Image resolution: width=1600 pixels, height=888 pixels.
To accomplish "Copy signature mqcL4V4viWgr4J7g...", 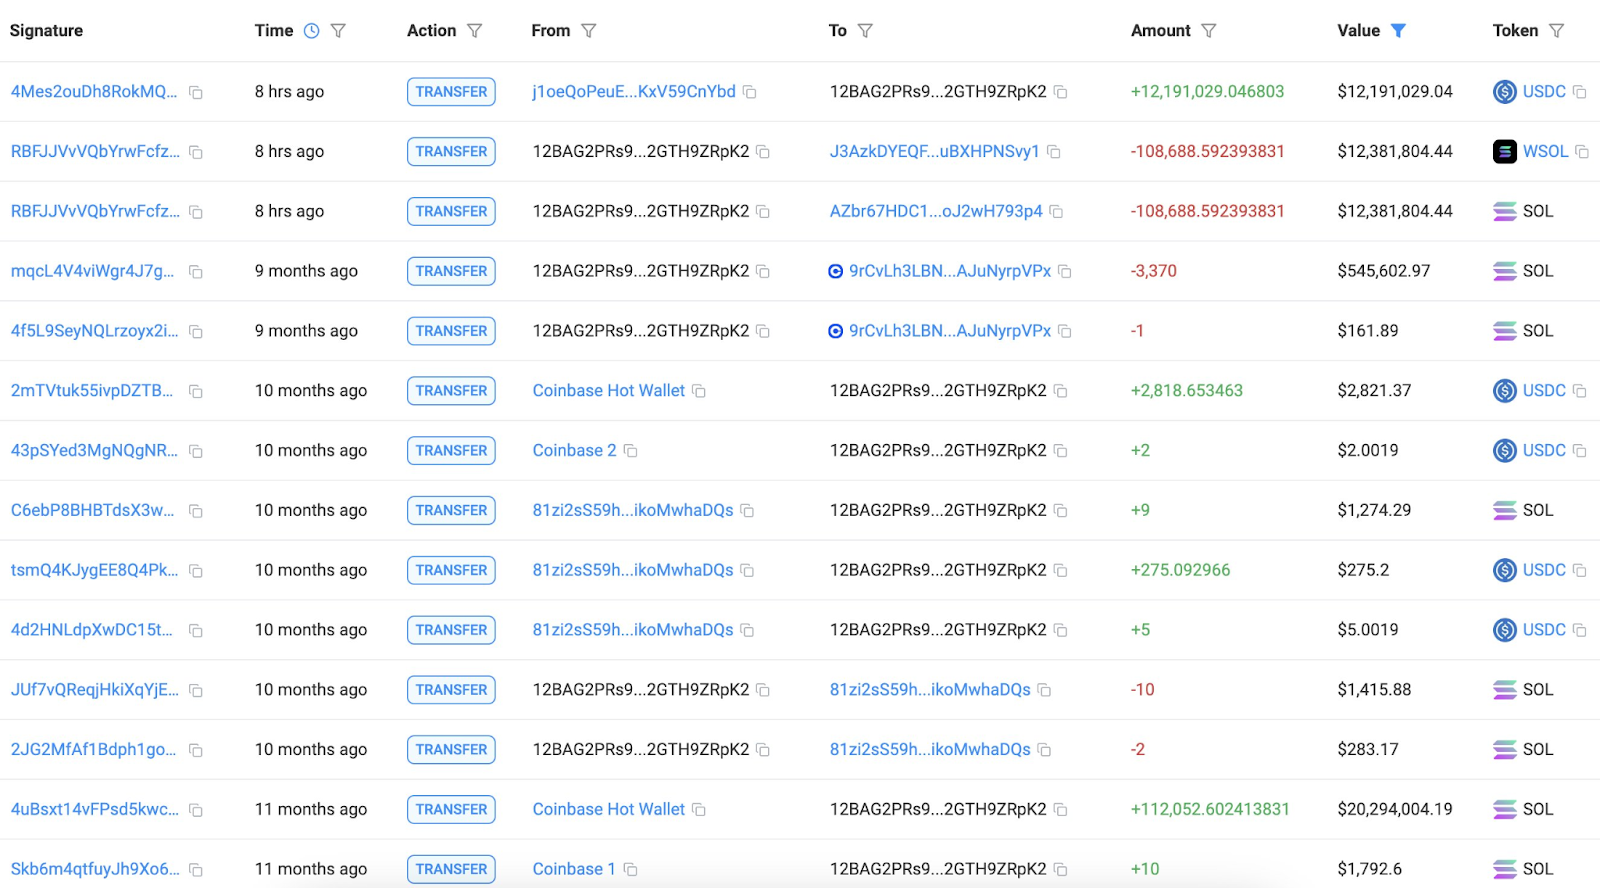I will 196,272.
